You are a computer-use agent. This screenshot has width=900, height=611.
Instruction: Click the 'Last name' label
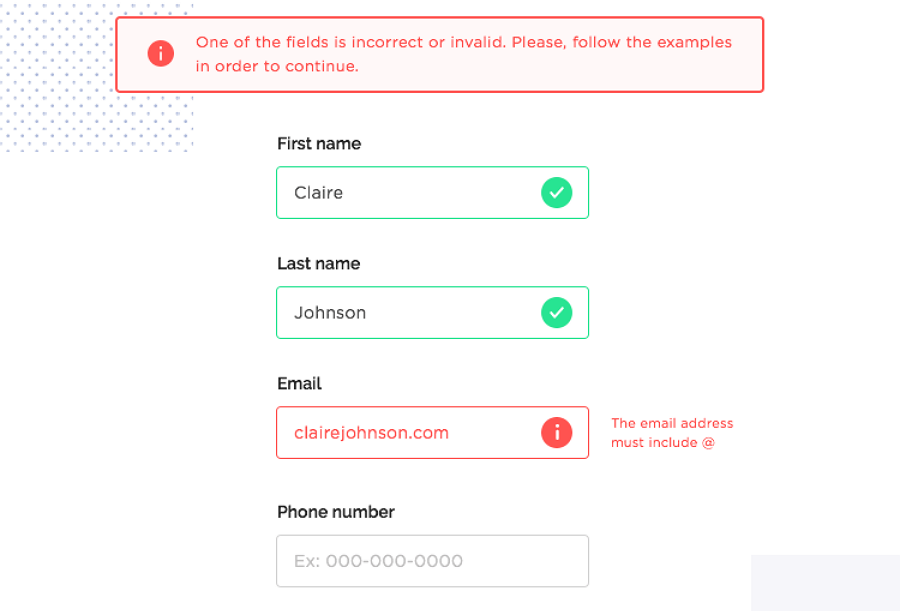(x=318, y=264)
